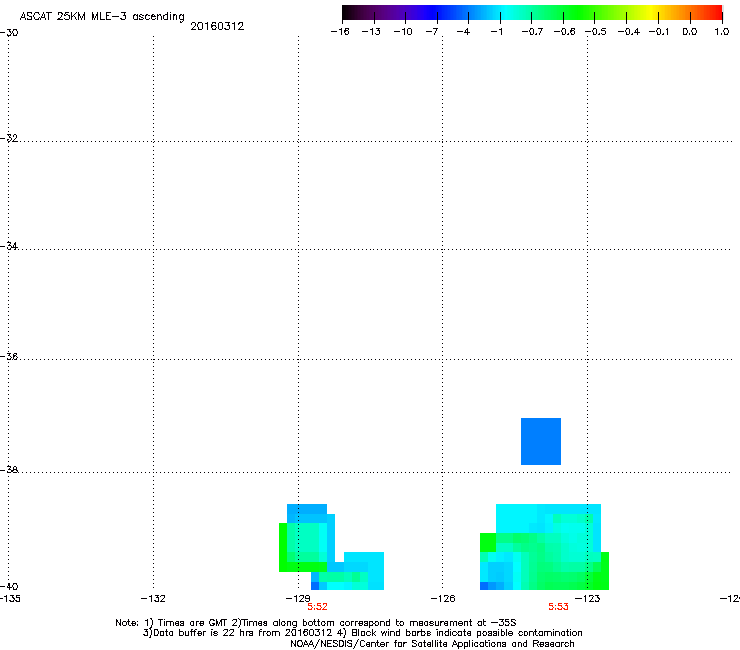The image size is (740, 650).
Task: Click the -13 color scale label
Action: 371,32
